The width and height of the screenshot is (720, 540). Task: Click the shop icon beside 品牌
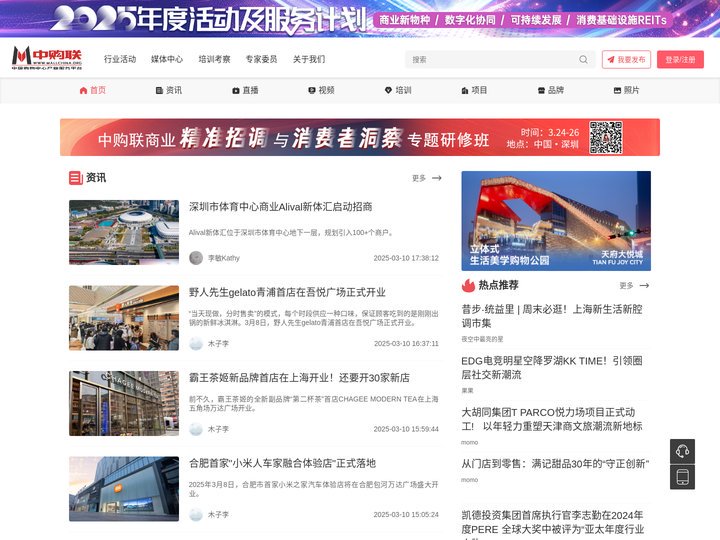541,90
